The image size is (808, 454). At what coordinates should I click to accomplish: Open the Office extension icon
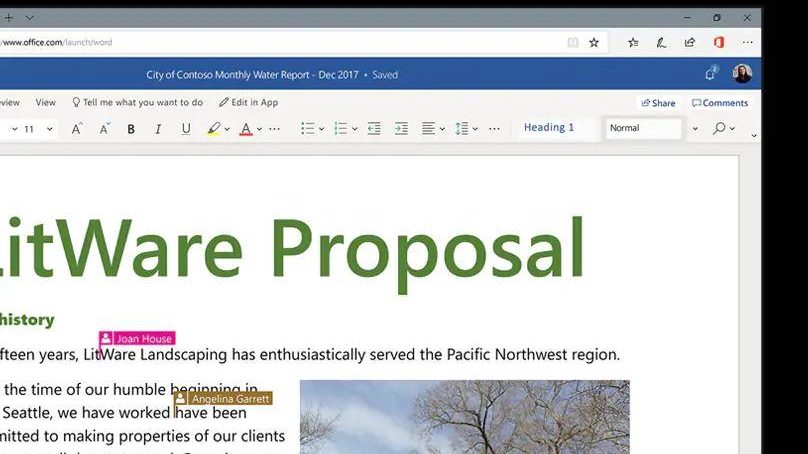click(719, 42)
